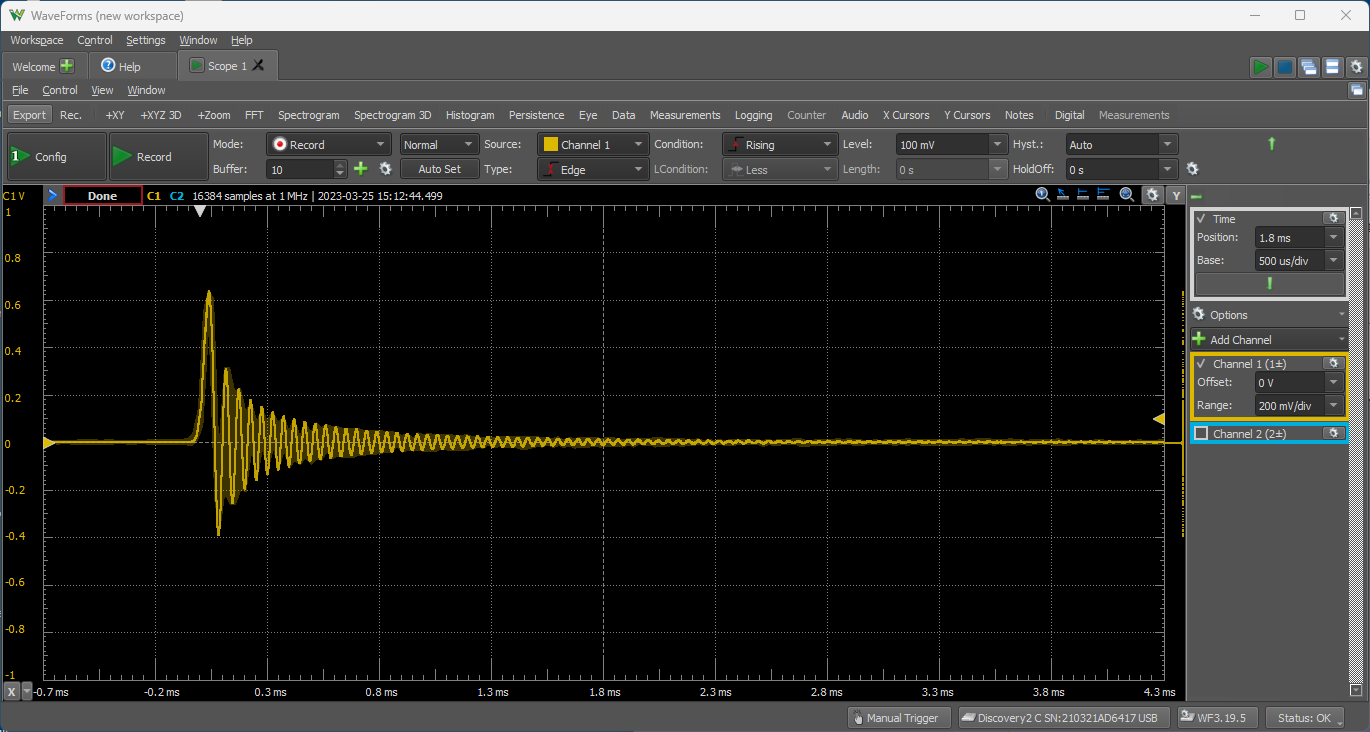Click the Export button
The width and height of the screenshot is (1370, 732).
click(x=29, y=115)
